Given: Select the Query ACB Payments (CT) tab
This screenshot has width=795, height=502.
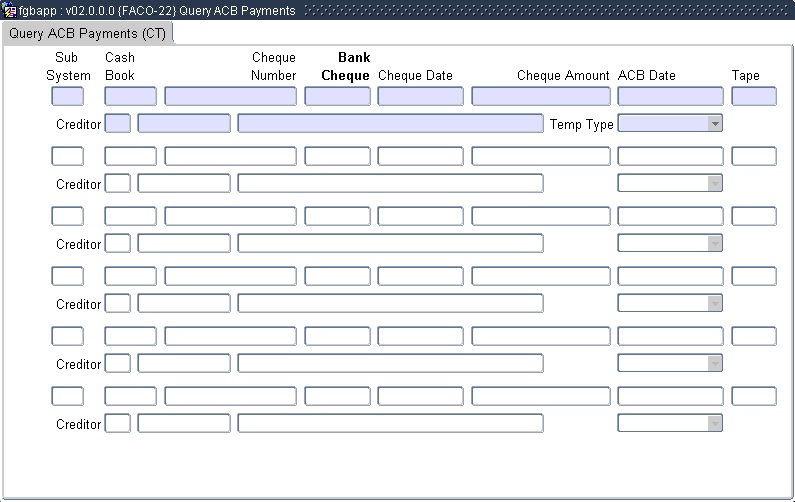Looking at the screenshot, I should coord(87,33).
